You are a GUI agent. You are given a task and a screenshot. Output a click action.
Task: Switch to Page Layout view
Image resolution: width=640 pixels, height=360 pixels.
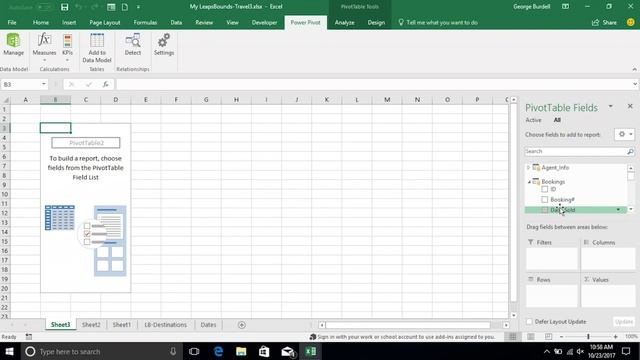tap(531, 336)
